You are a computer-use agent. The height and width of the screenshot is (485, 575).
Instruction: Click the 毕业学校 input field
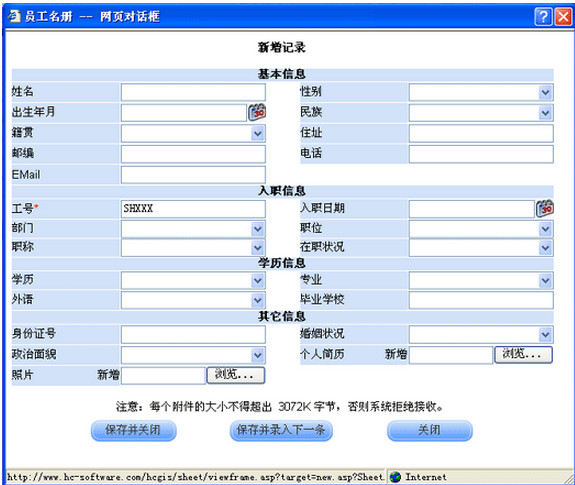[x=481, y=301]
